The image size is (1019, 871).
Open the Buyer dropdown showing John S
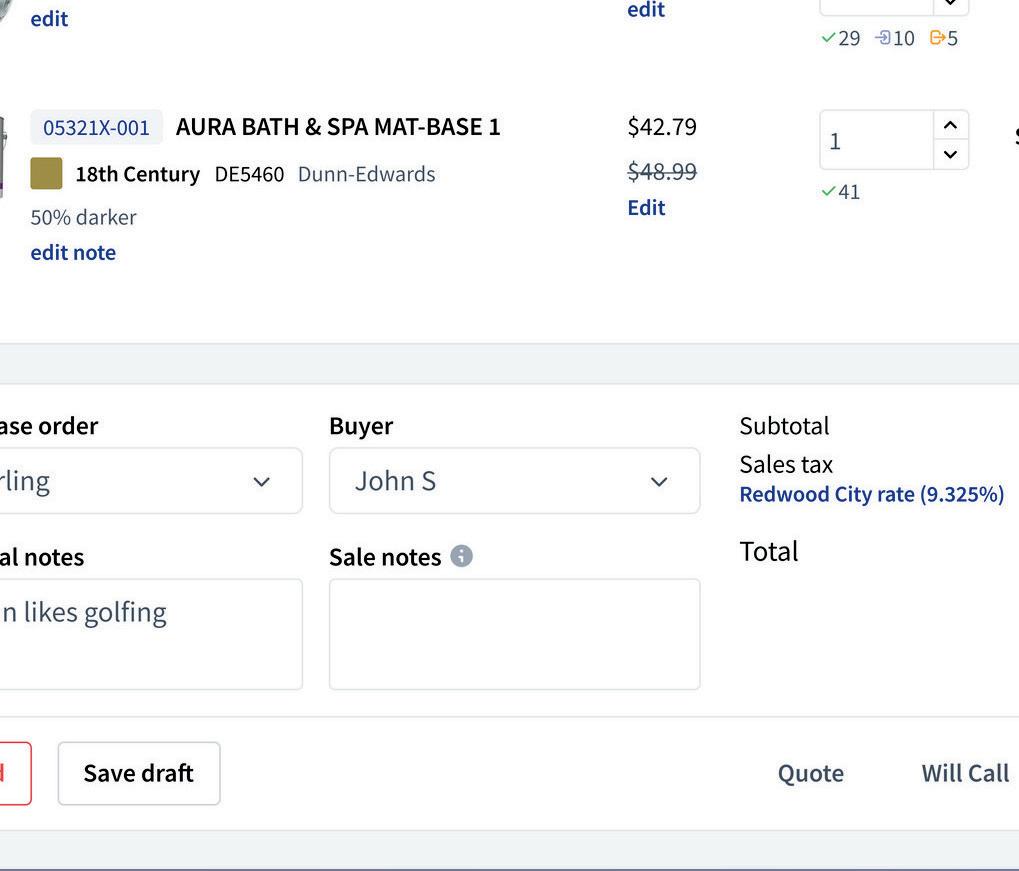tap(514, 481)
